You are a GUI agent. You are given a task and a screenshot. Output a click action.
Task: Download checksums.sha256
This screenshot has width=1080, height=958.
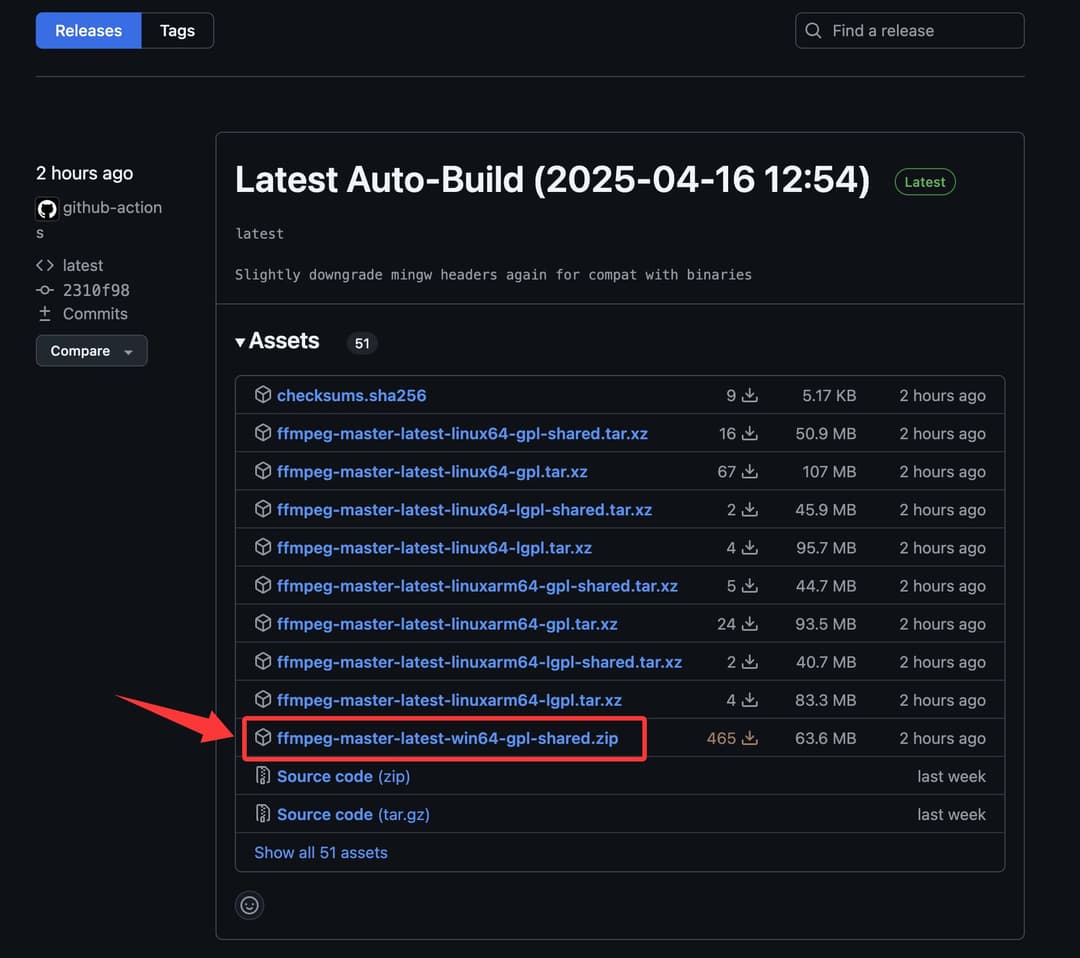click(351, 395)
